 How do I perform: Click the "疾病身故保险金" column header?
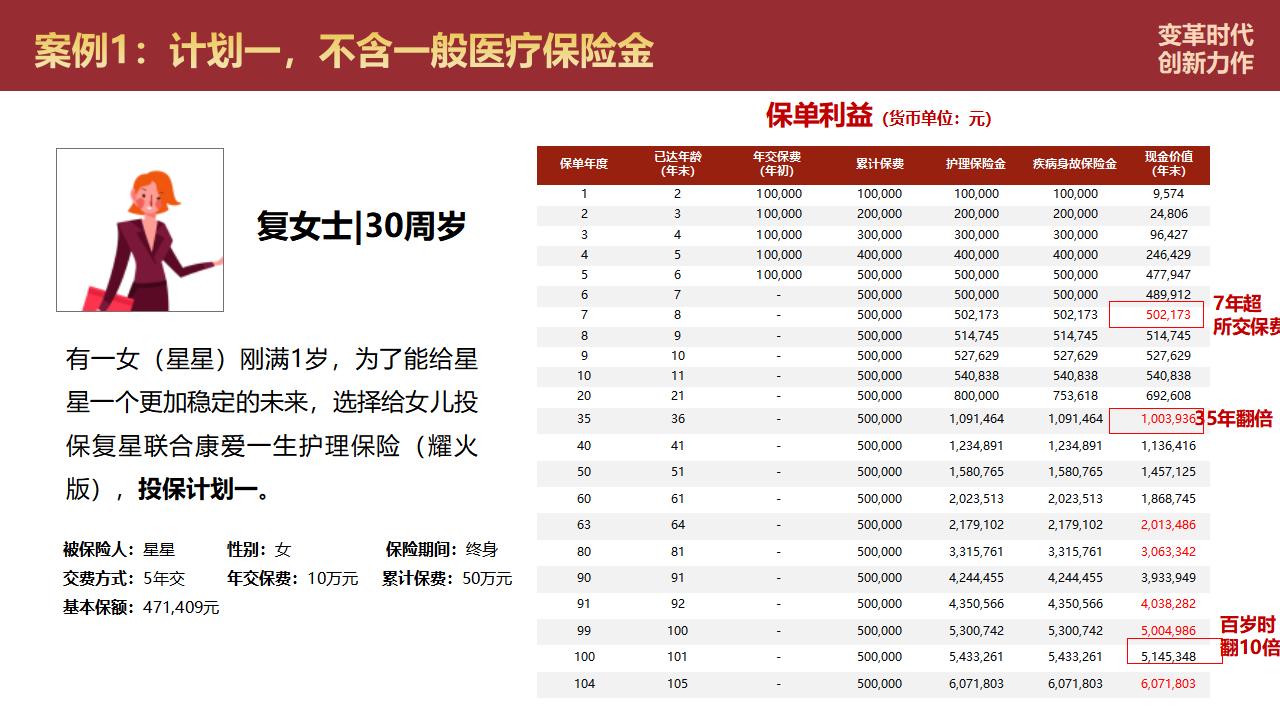click(x=1074, y=164)
